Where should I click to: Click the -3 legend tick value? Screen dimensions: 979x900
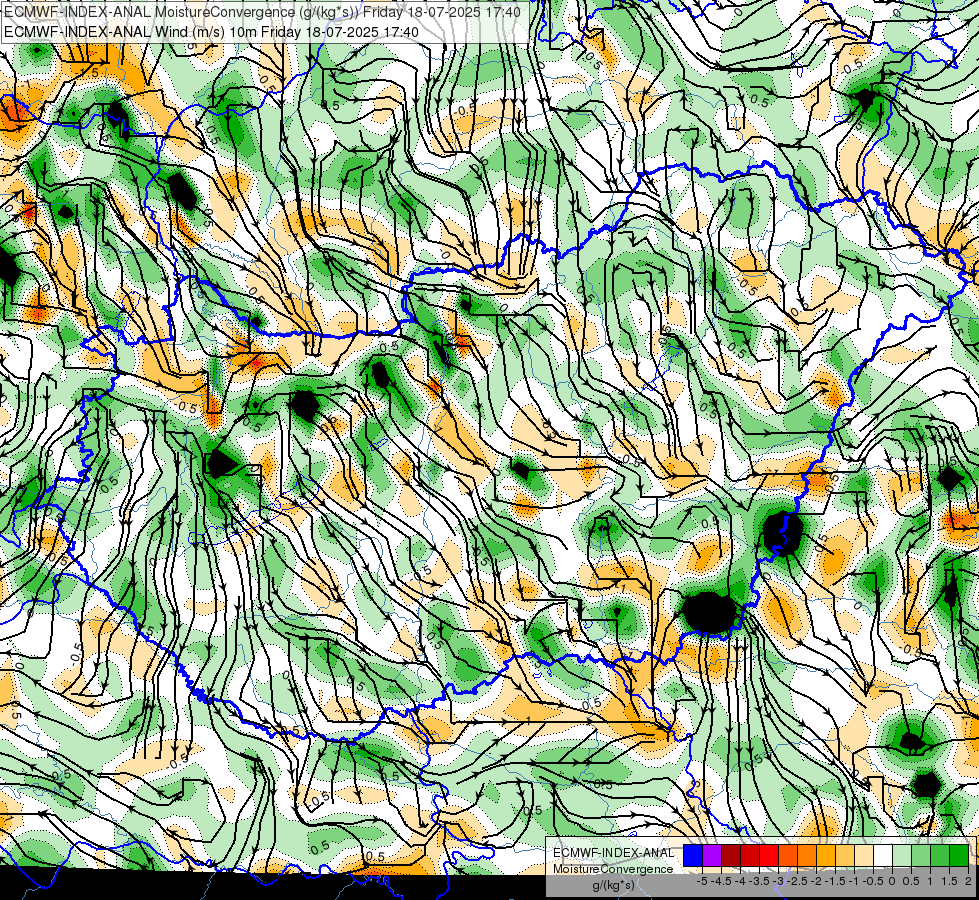pyautogui.click(x=778, y=881)
